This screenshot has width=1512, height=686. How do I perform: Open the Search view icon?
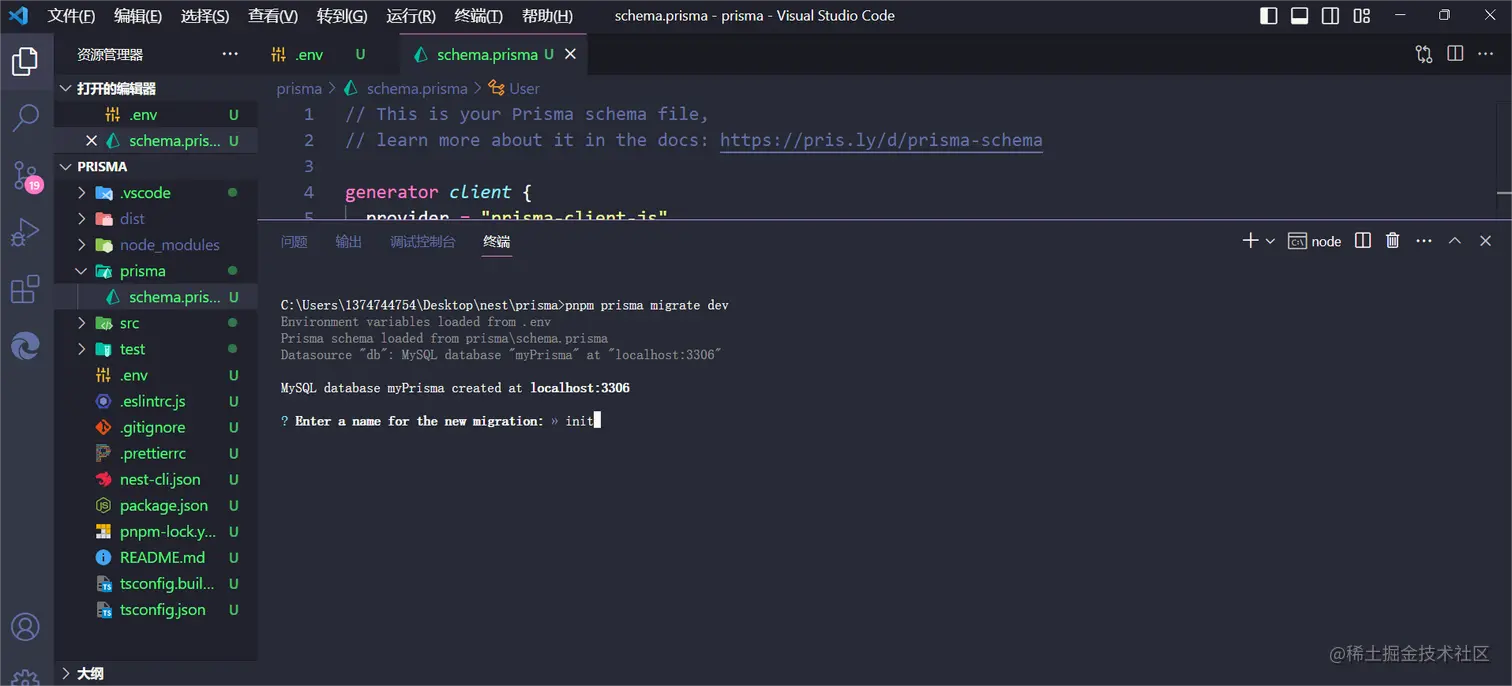[25, 117]
